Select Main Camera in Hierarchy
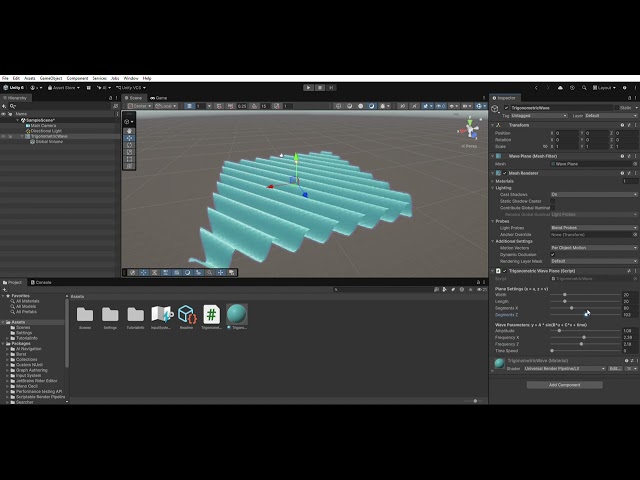This screenshot has height=480, width=640. tap(41, 126)
